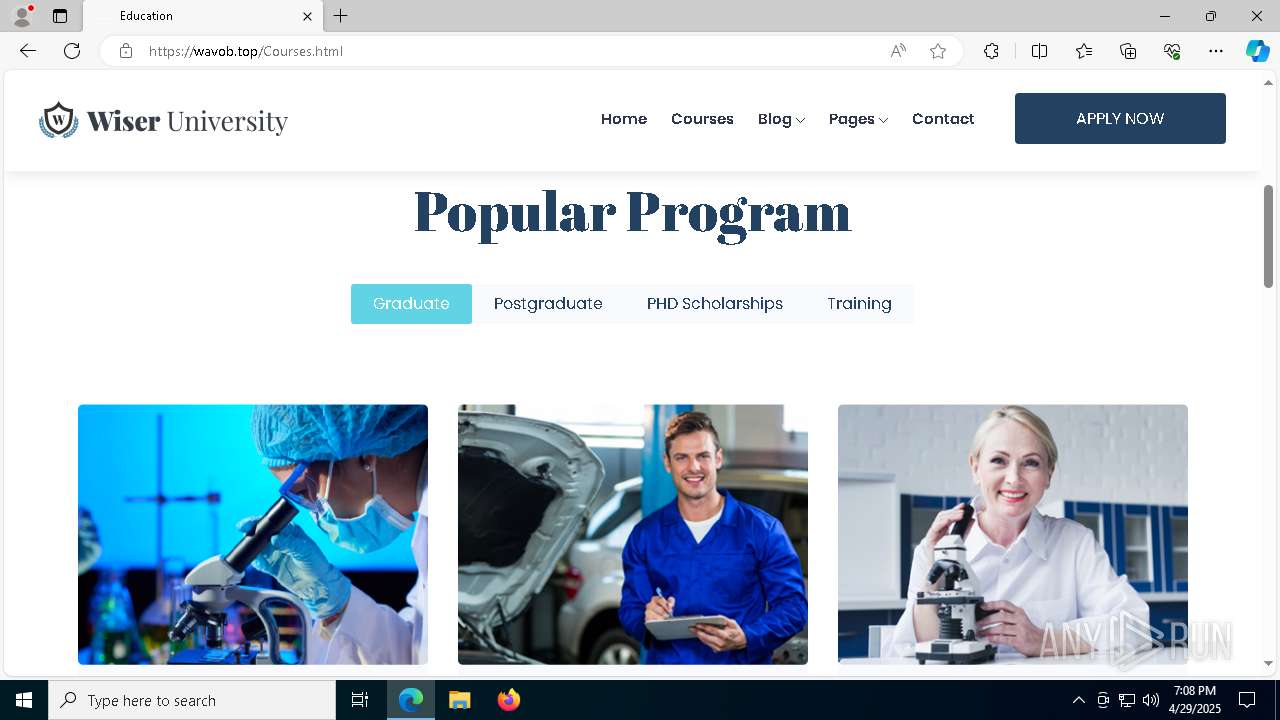The height and width of the screenshot is (720, 1280).
Task: Click the page vertical scrollbar thumb
Action: (1268, 237)
